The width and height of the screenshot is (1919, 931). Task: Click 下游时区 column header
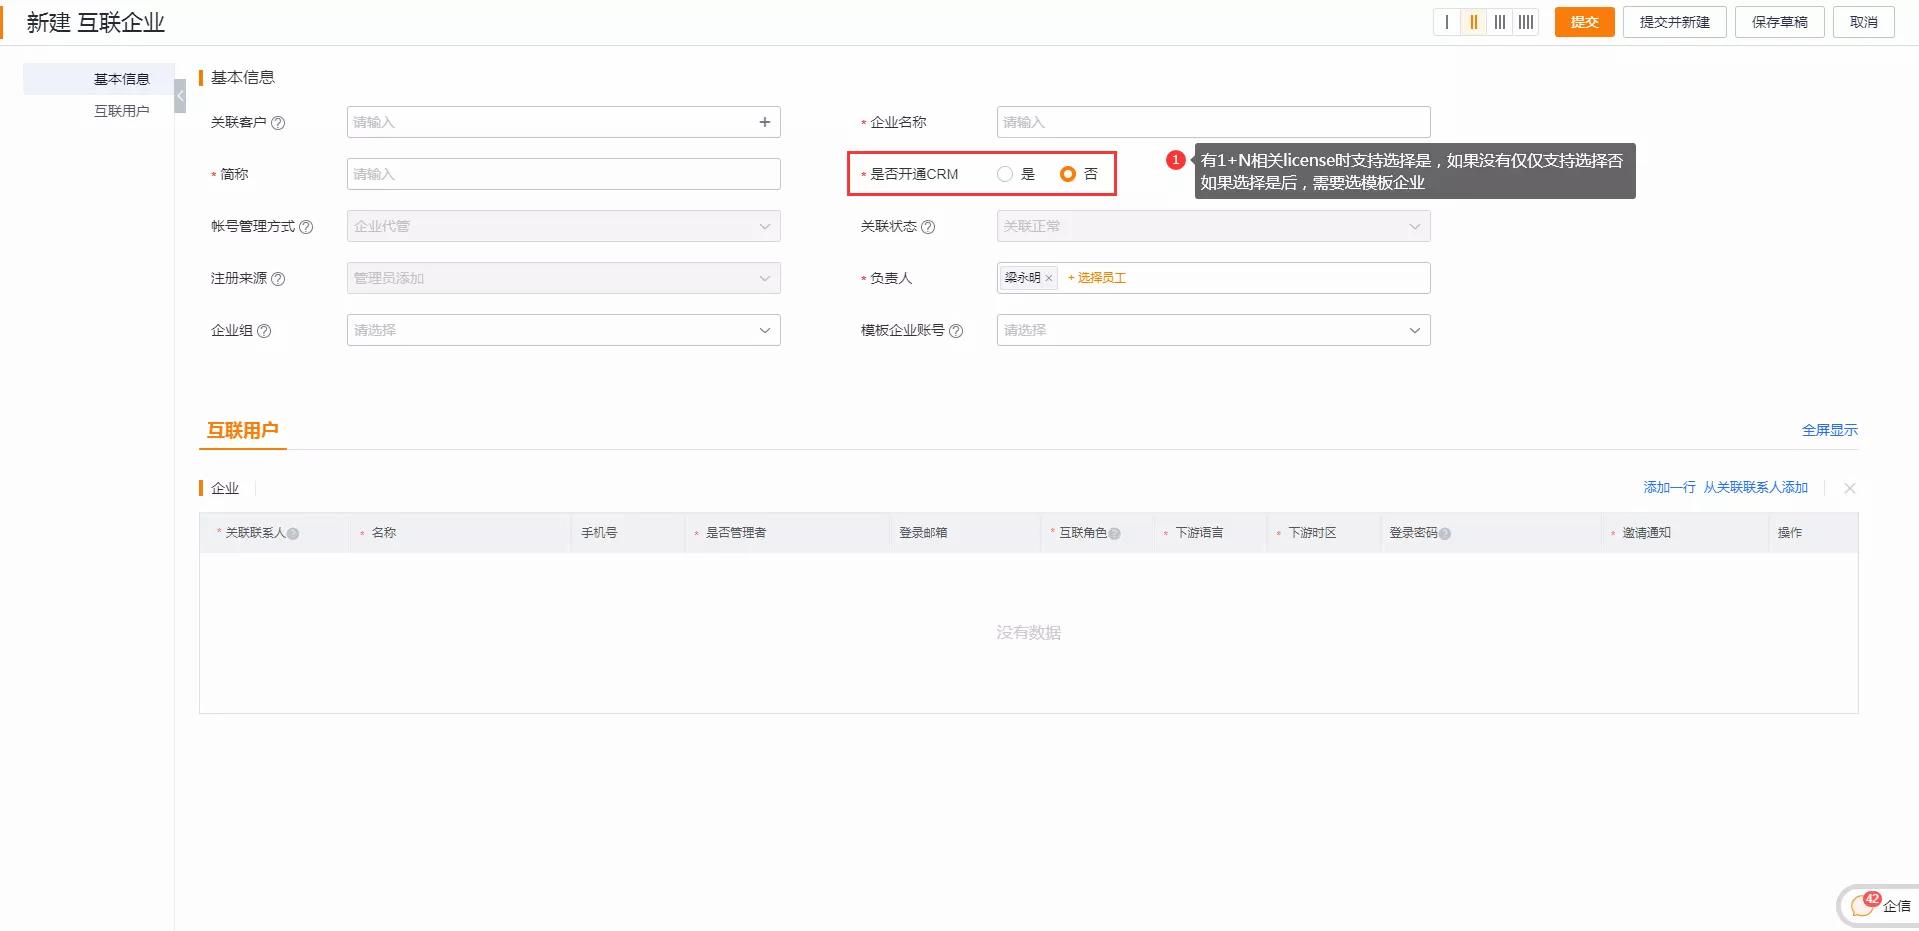click(x=1312, y=533)
